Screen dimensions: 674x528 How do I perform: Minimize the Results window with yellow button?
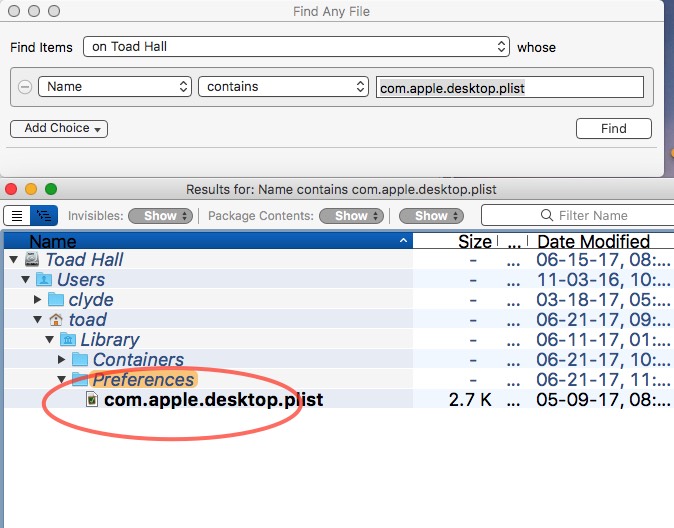click(x=31, y=189)
